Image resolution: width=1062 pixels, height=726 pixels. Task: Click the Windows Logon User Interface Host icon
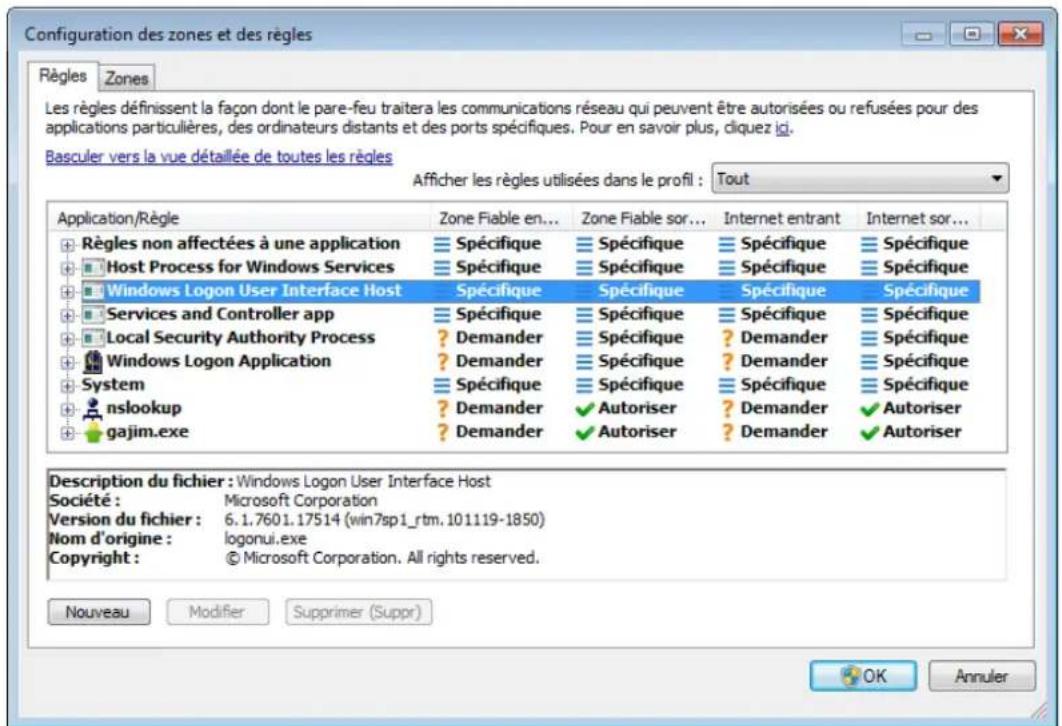pyautogui.click(x=93, y=291)
